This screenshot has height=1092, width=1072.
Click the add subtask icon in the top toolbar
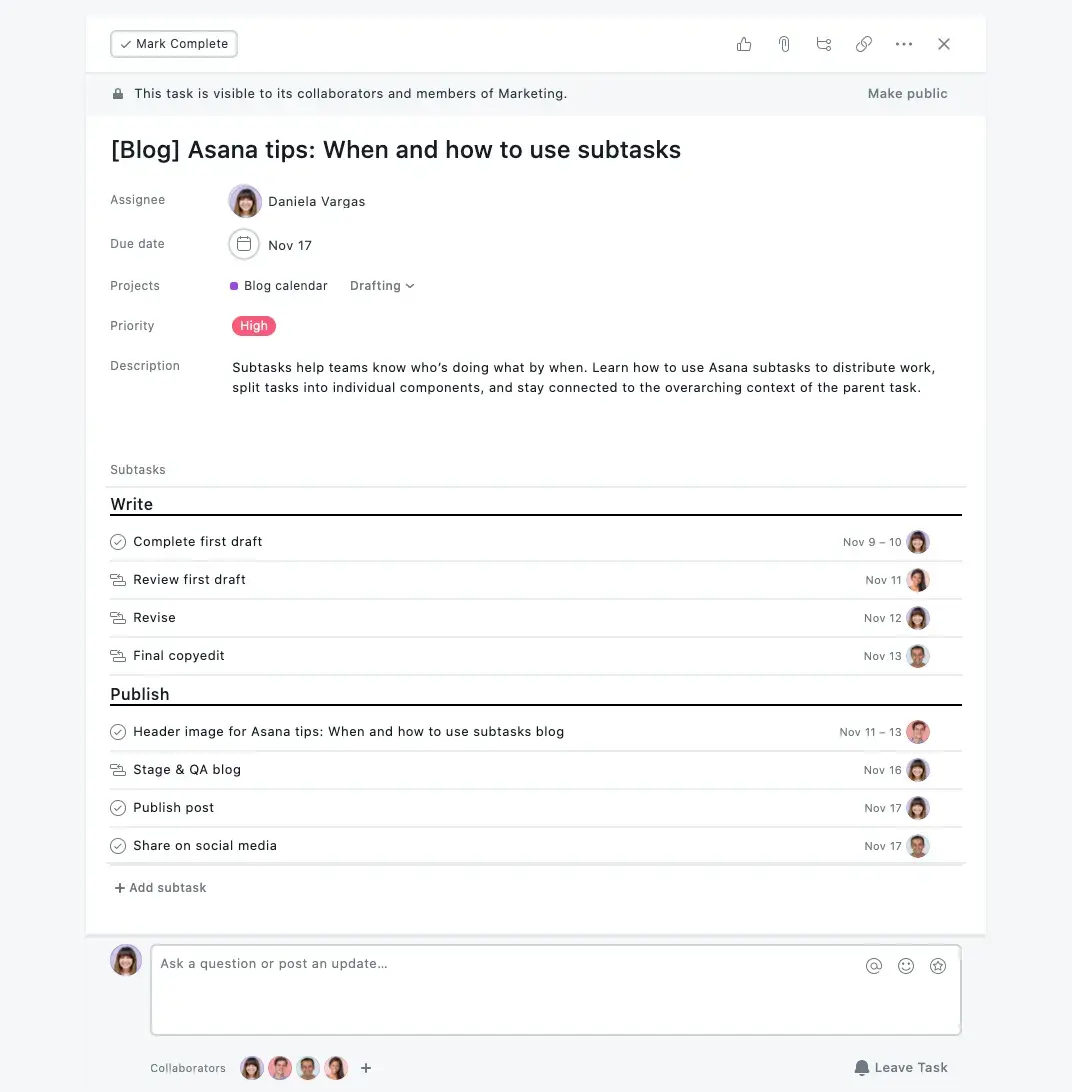tap(824, 44)
